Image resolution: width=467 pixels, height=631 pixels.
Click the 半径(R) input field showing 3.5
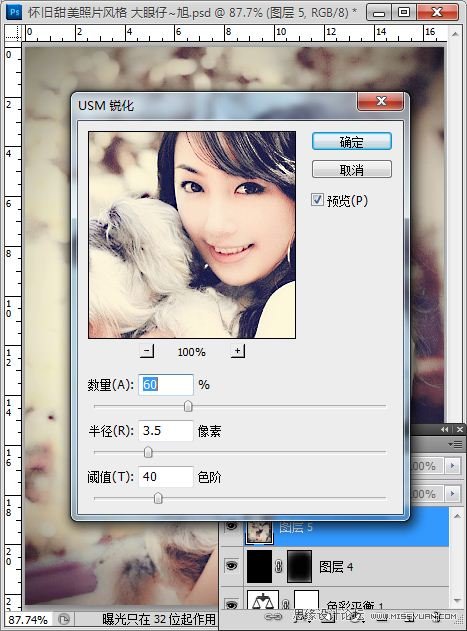click(x=166, y=431)
